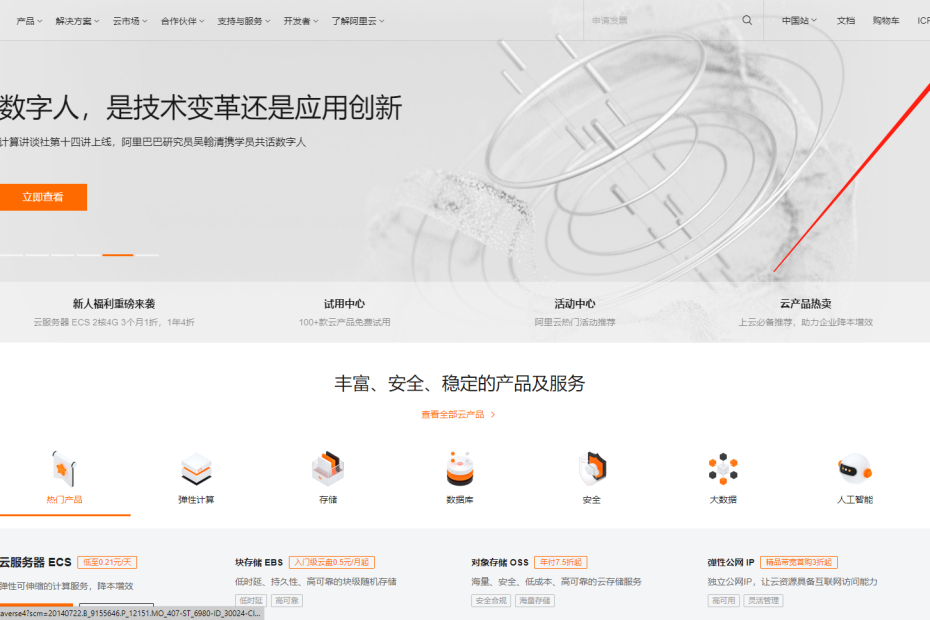Select the first banner carousel indicator

coord(11,255)
